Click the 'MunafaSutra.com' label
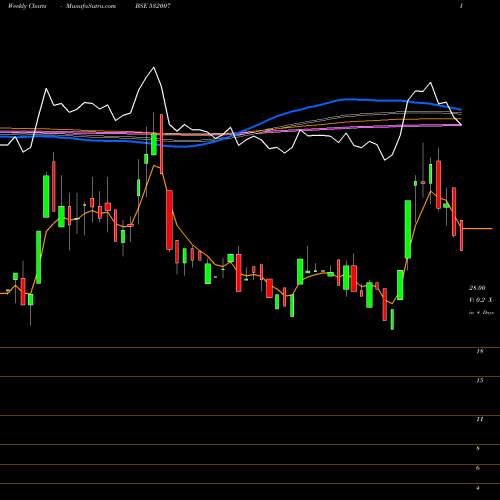 [91, 6]
